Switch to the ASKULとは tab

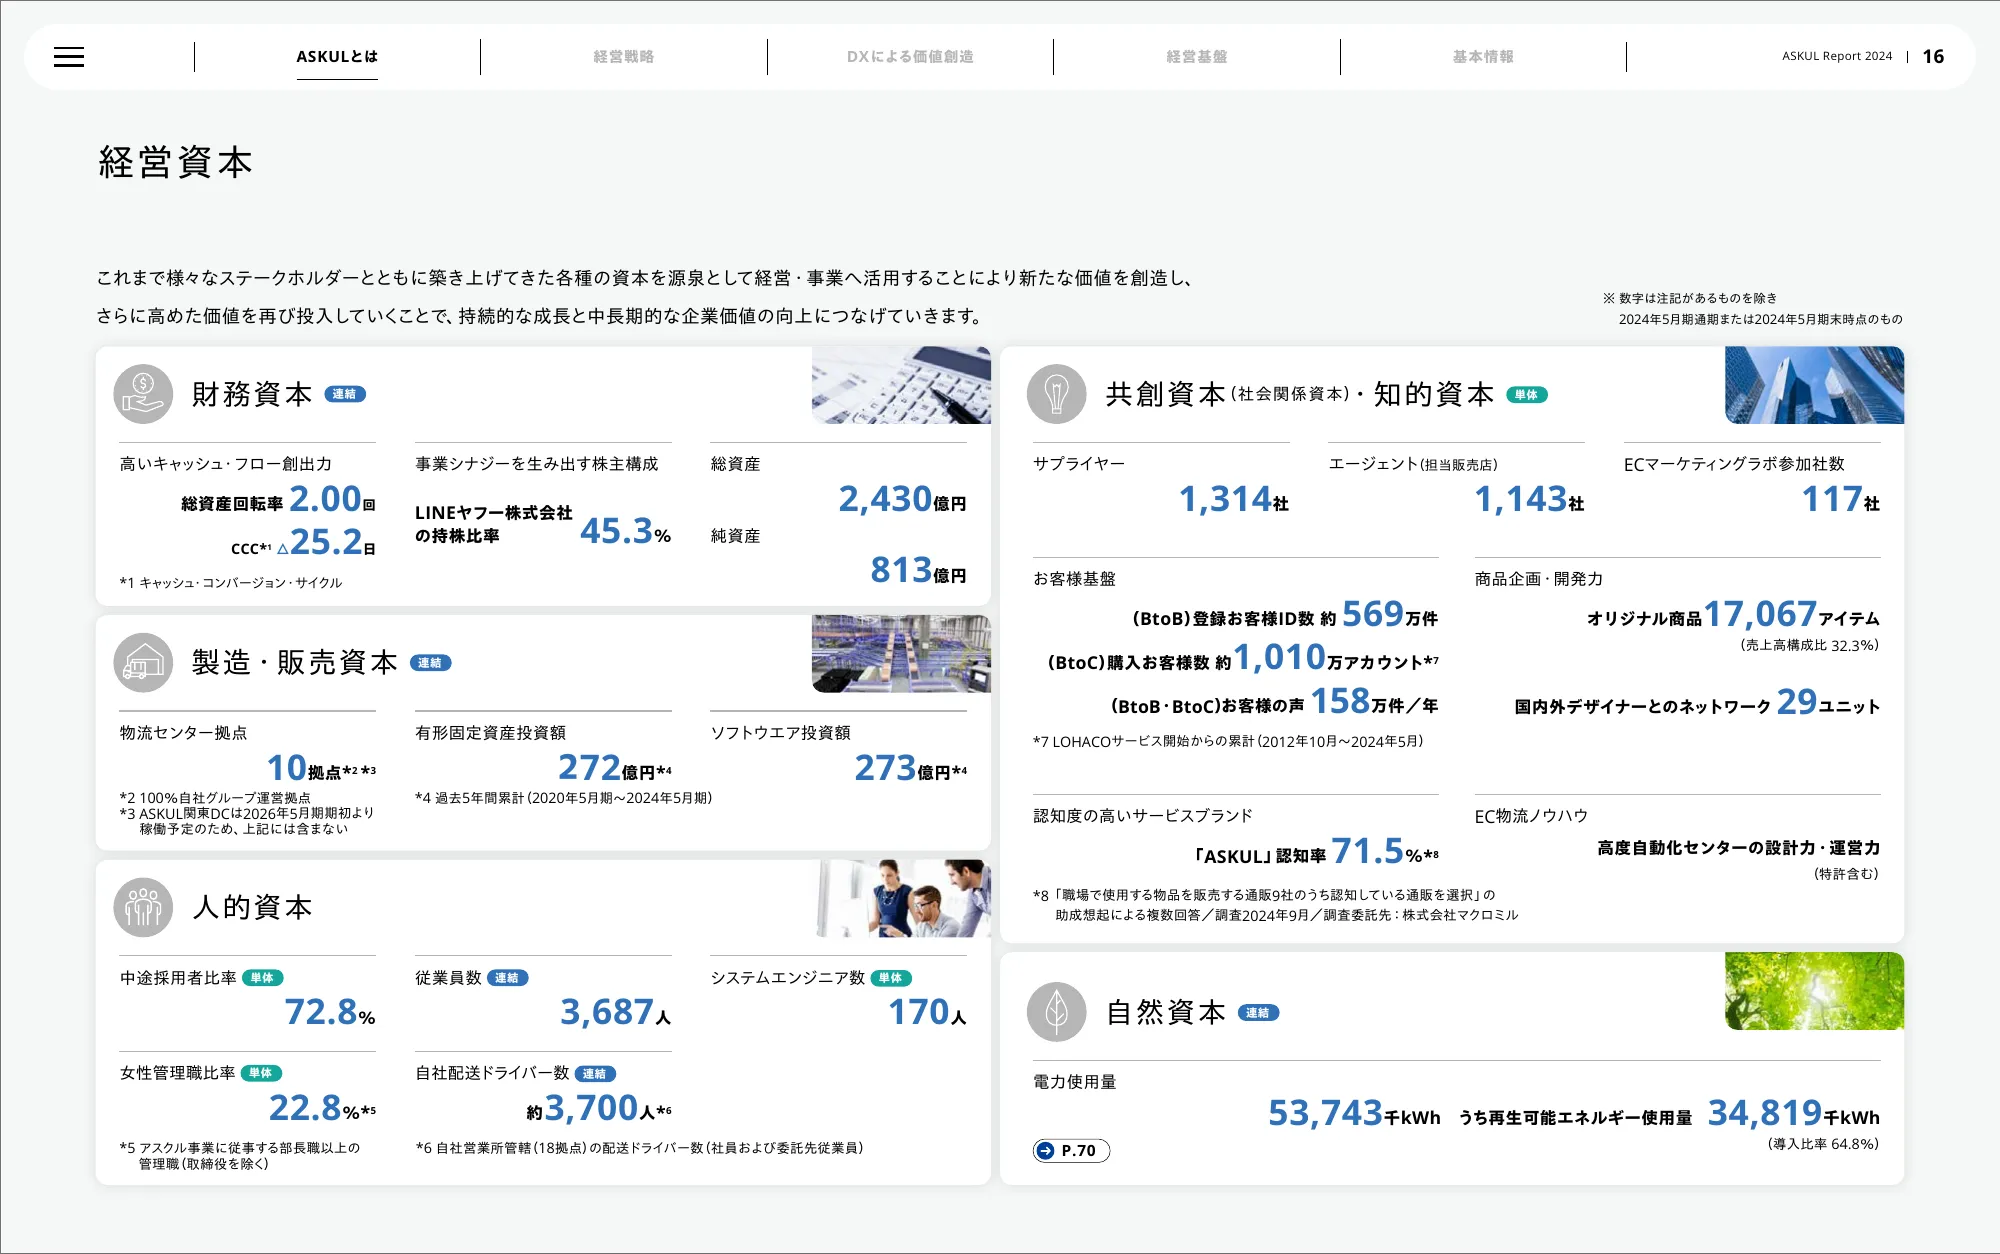337,57
